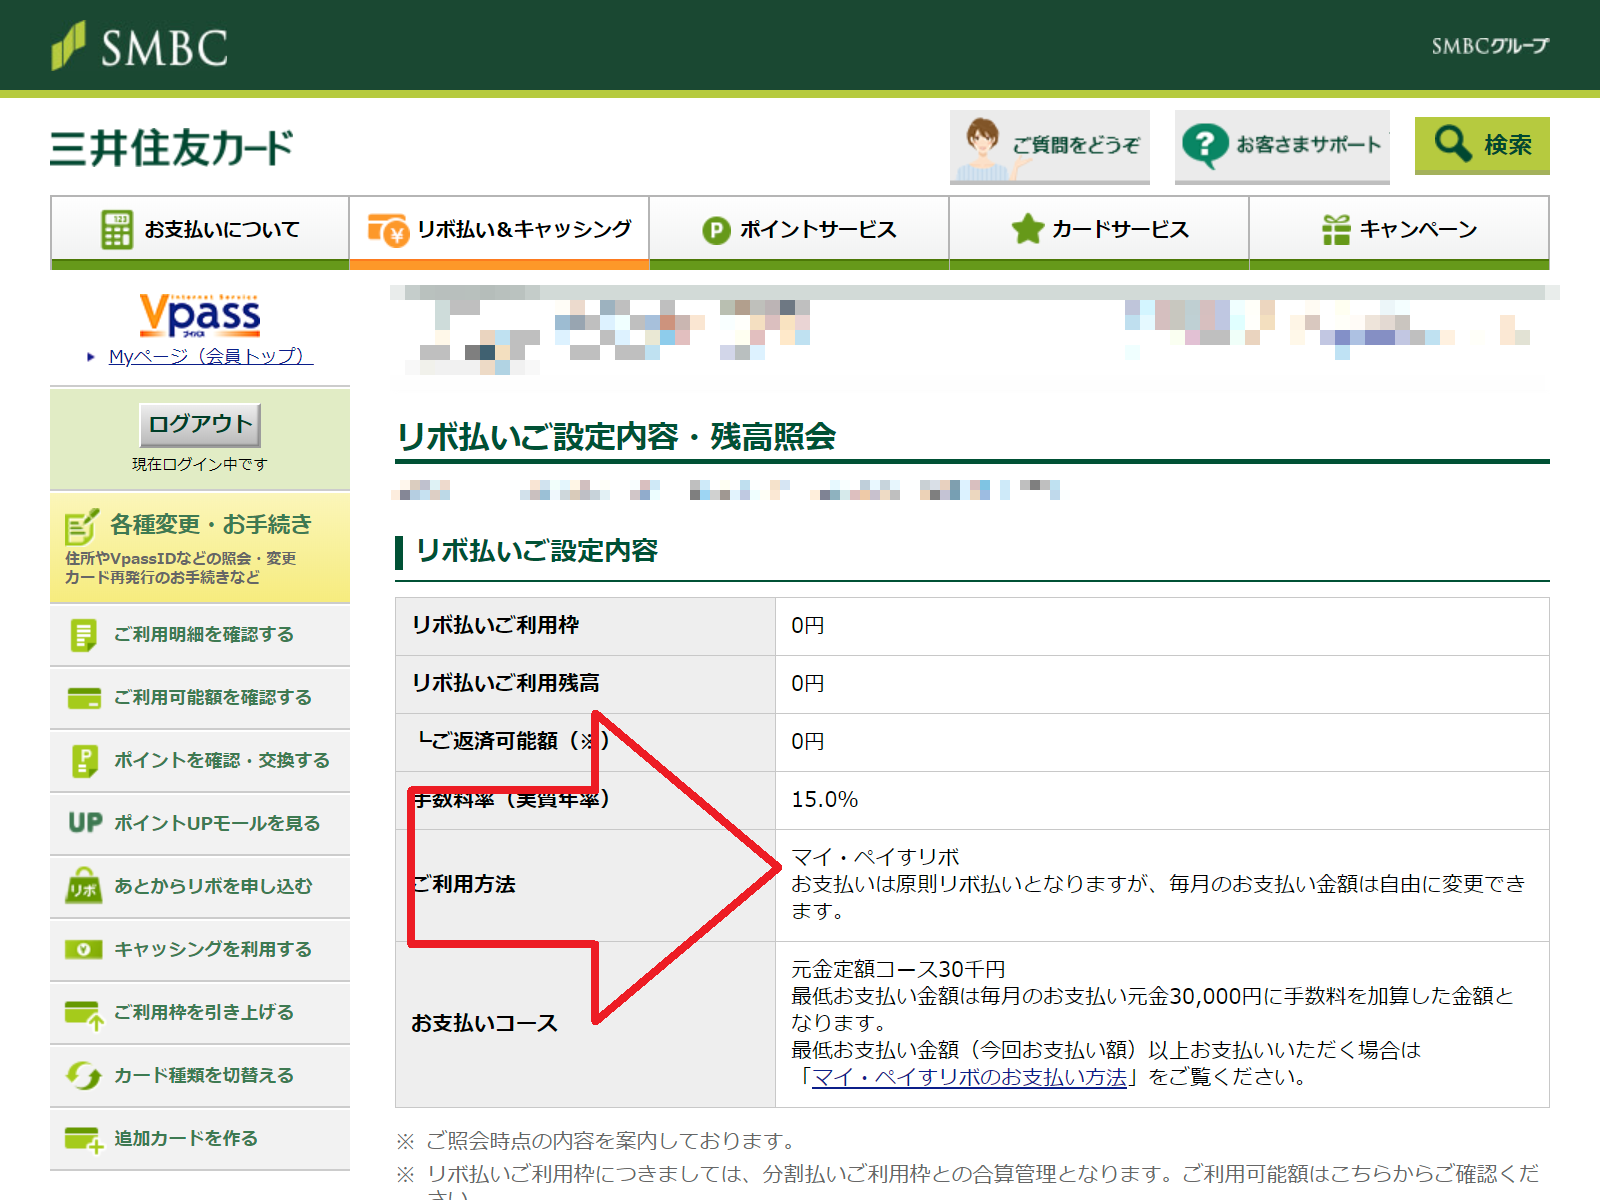The width and height of the screenshot is (1600, 1200).
Task: Click the Vpass logo
Action: point(199,316)
